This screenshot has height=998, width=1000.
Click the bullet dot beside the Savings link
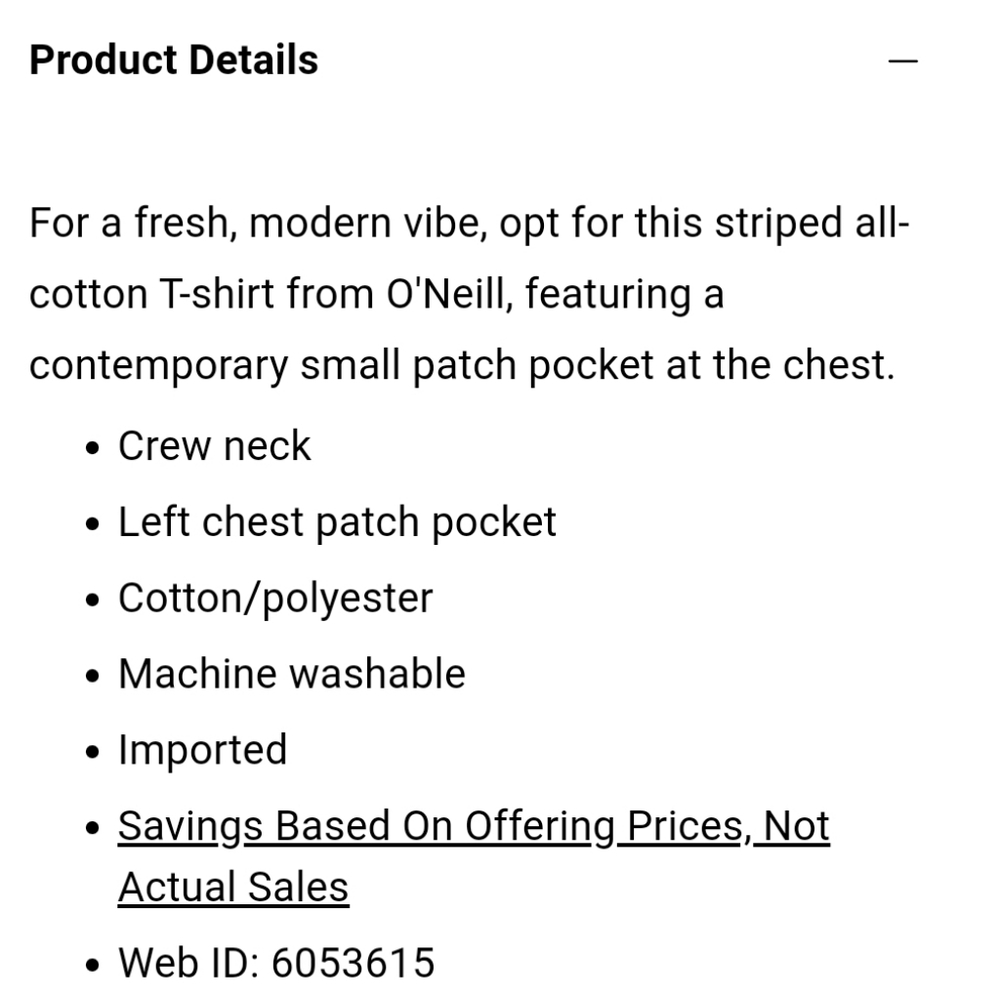pos(93,828)
